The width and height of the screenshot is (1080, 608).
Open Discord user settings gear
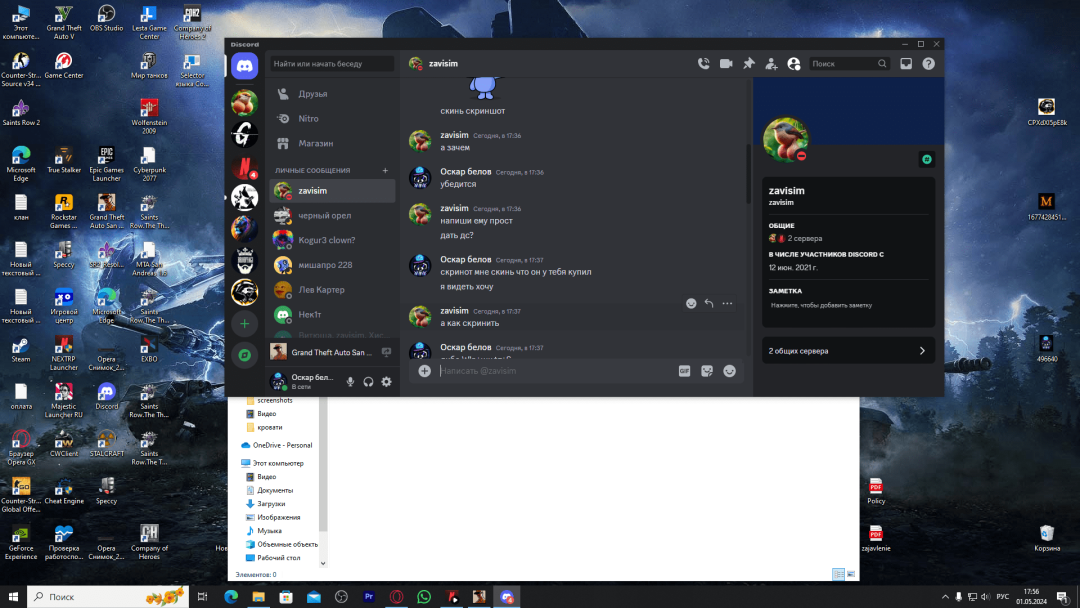tap(386, 381)
